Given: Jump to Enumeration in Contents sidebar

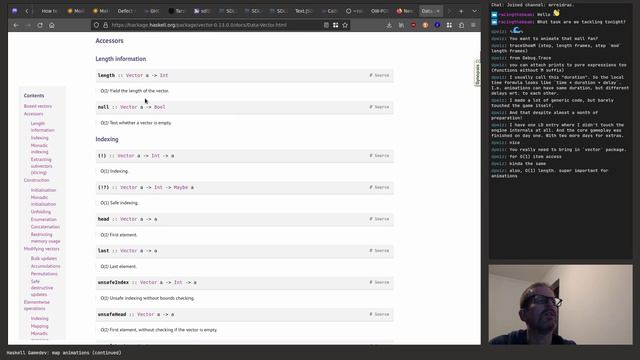Looking at the screenshot, I should 44,220.
